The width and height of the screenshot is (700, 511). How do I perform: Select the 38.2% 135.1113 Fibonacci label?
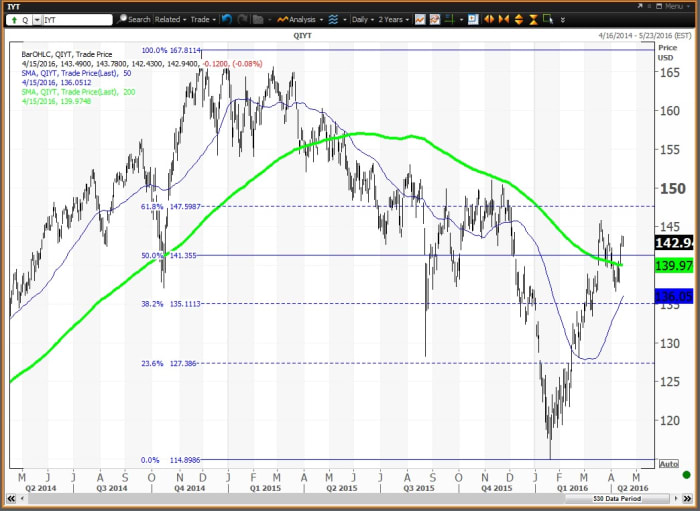click(171, 304)
